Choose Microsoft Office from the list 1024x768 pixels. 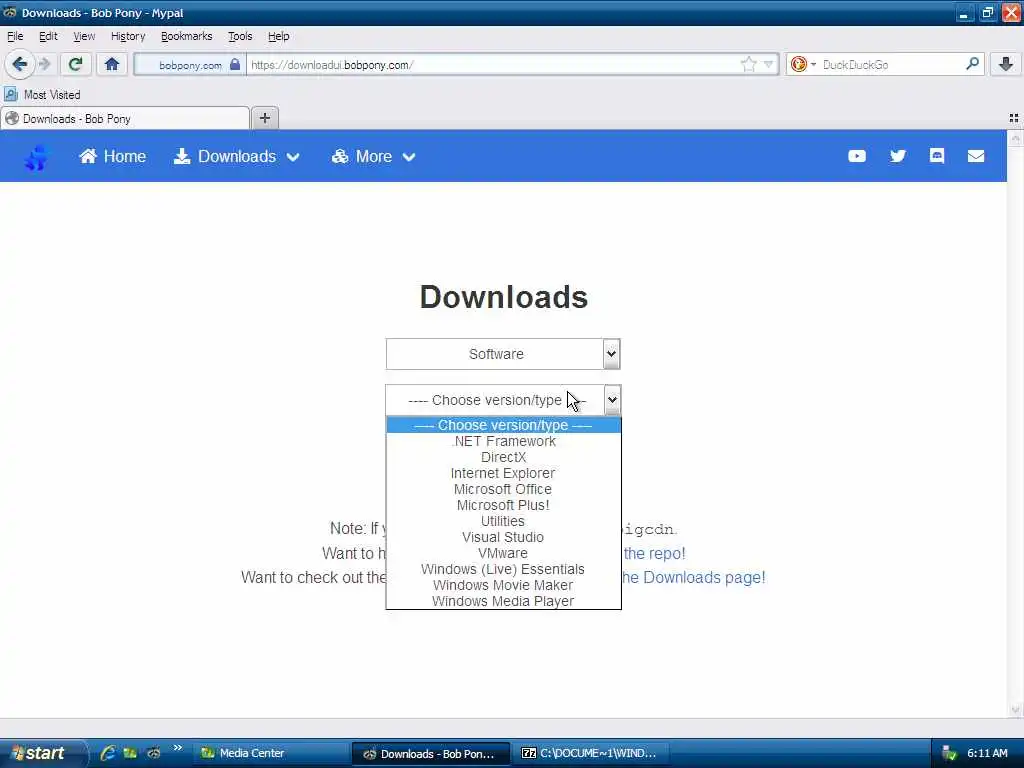pos(503,489)
